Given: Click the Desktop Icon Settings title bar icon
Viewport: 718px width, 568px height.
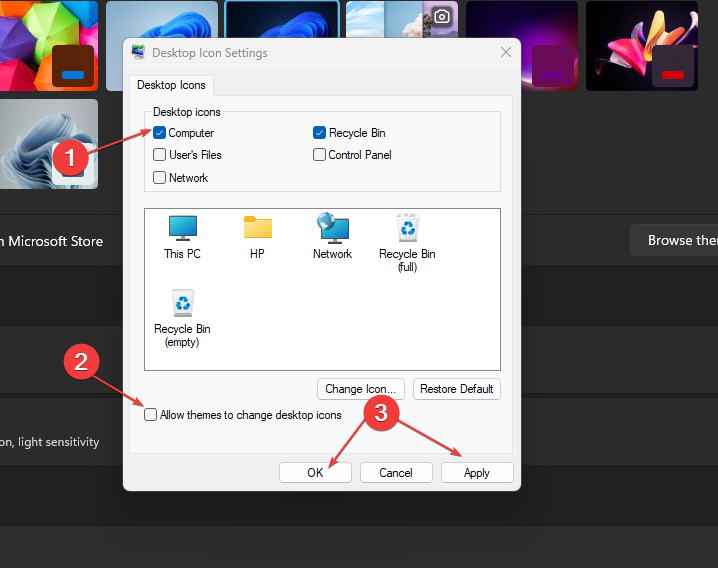Looking at the screenshot, I should click(x=138, y=52).
